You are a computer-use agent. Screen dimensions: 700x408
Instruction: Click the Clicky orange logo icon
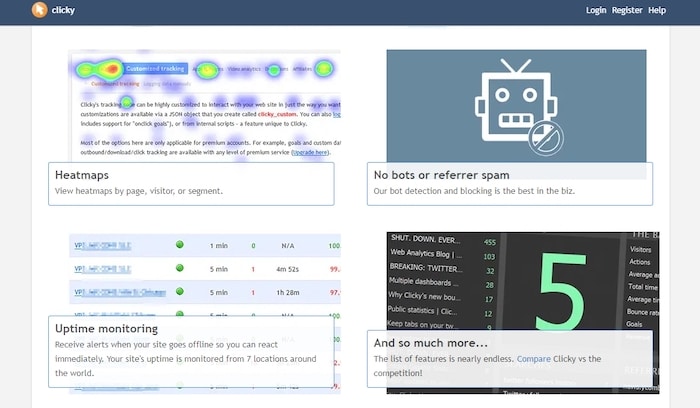[39, 10]
